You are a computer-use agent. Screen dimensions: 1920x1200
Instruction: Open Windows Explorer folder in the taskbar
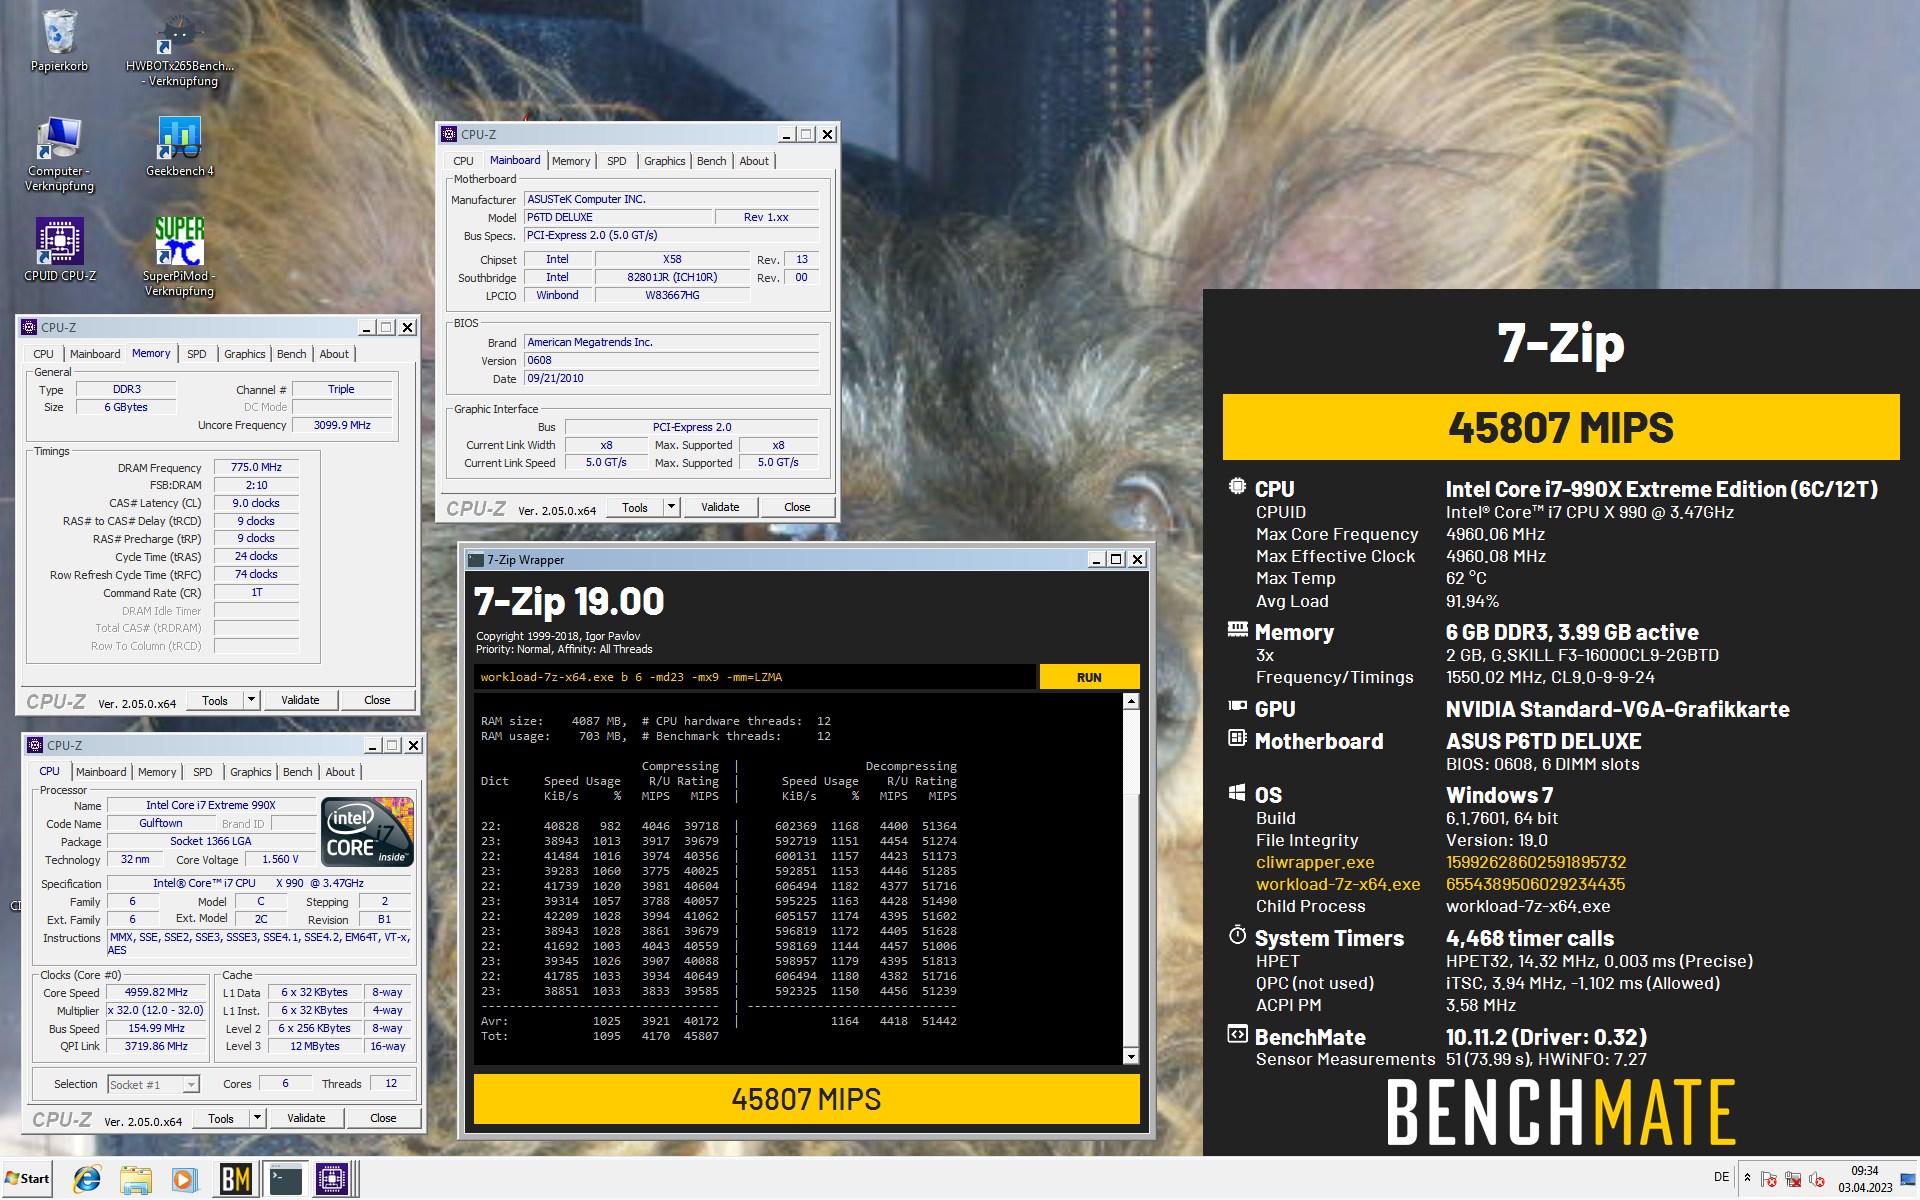point(136,1179)
